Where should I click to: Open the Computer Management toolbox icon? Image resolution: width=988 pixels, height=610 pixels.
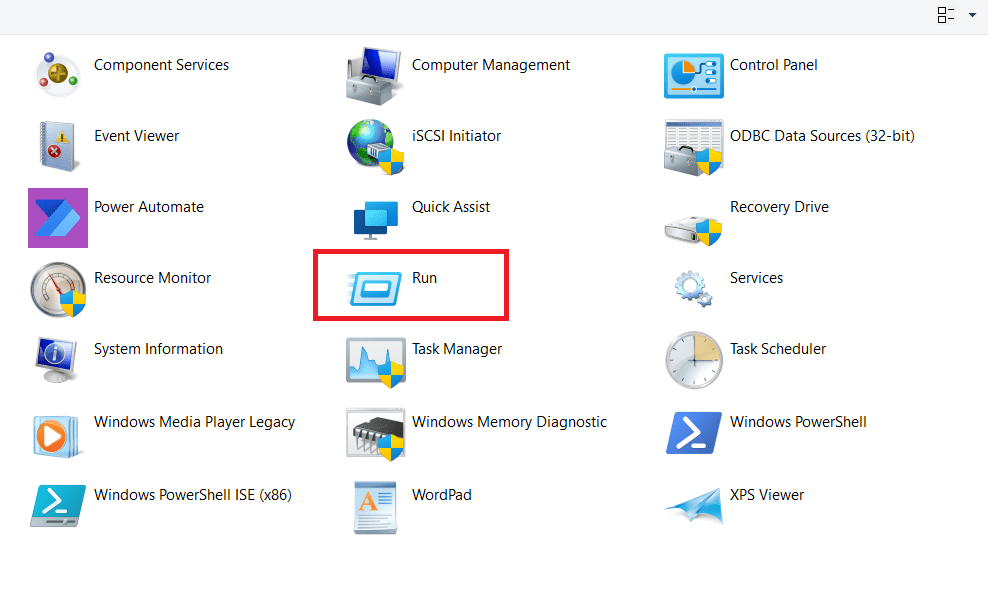click(375, 76)
